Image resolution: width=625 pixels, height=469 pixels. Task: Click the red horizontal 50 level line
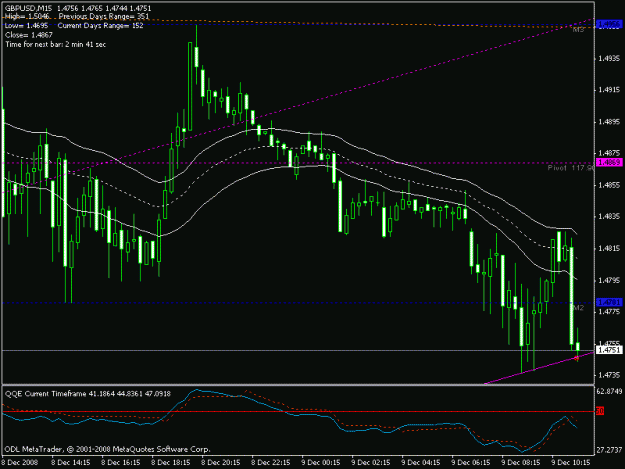(x=298, y=411)
